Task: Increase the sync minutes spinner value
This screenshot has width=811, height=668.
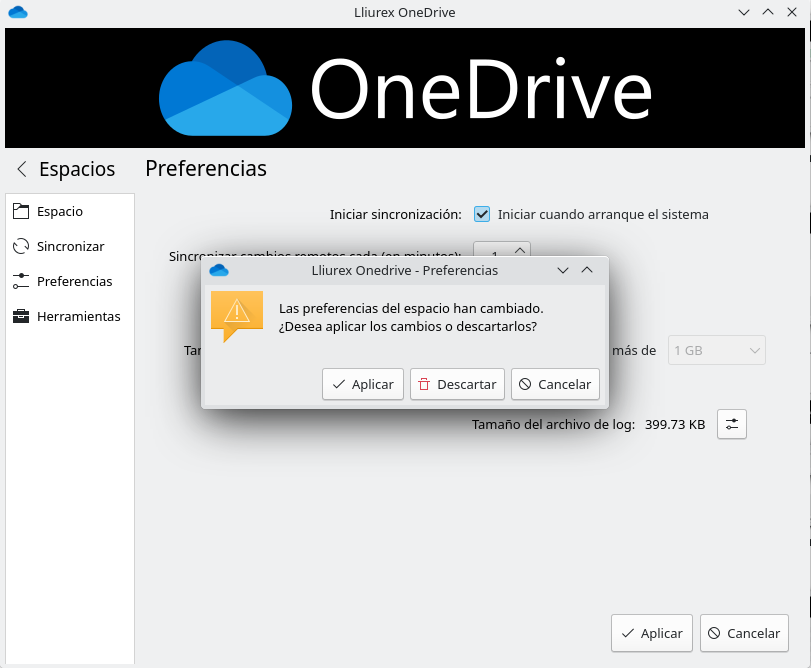Action: coord(520,250)
